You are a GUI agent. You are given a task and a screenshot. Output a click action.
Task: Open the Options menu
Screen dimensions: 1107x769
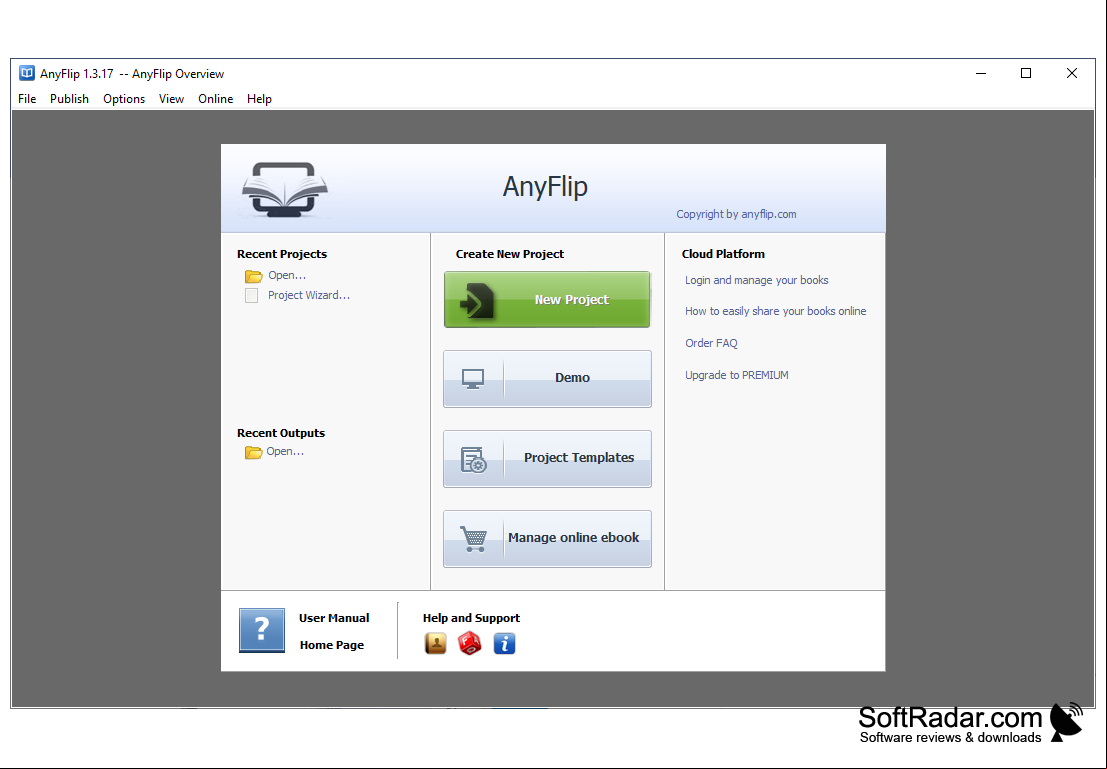click(x=124, y=99)
